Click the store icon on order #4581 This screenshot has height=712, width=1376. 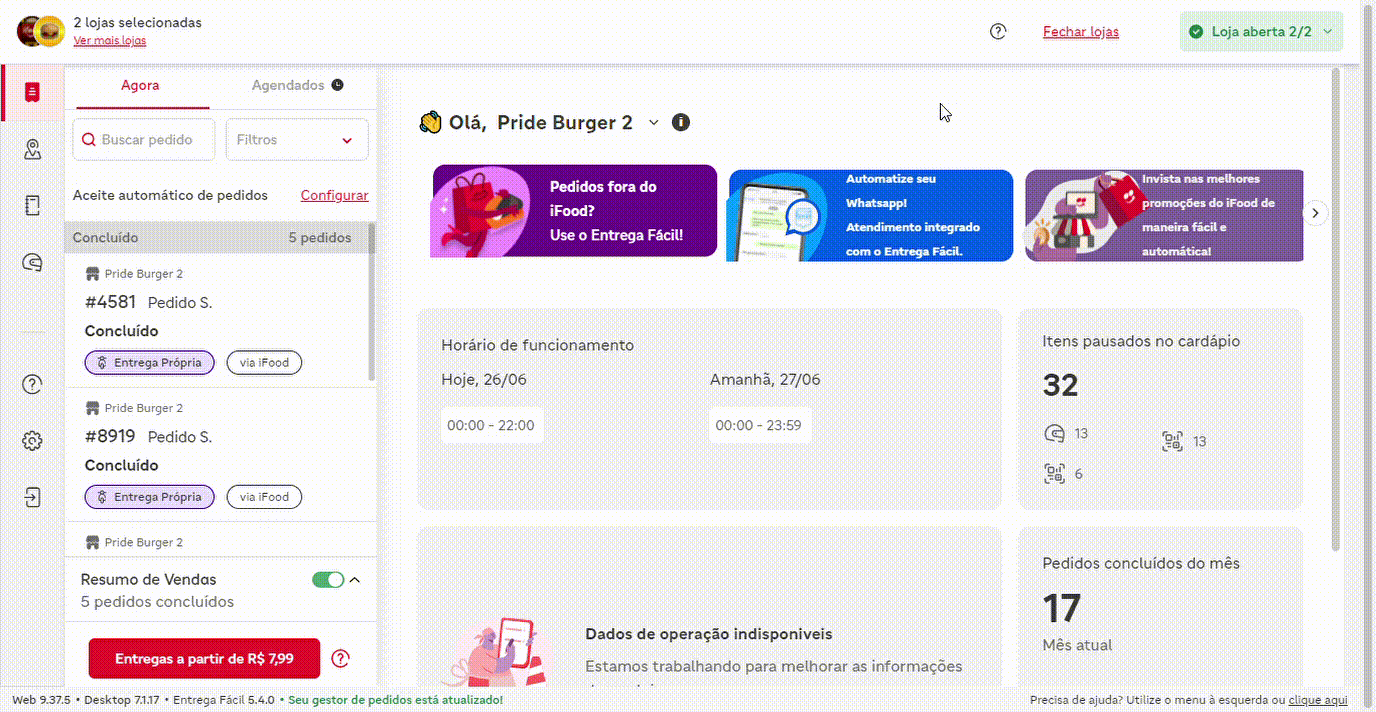(93, 274)
